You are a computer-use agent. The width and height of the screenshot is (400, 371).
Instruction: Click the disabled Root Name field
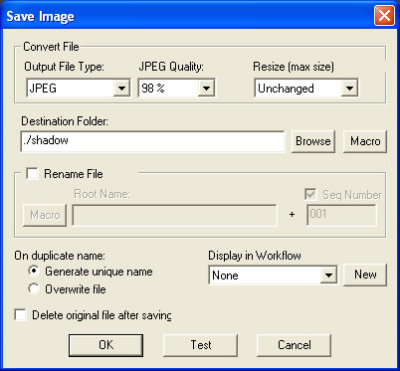[175, 215]
